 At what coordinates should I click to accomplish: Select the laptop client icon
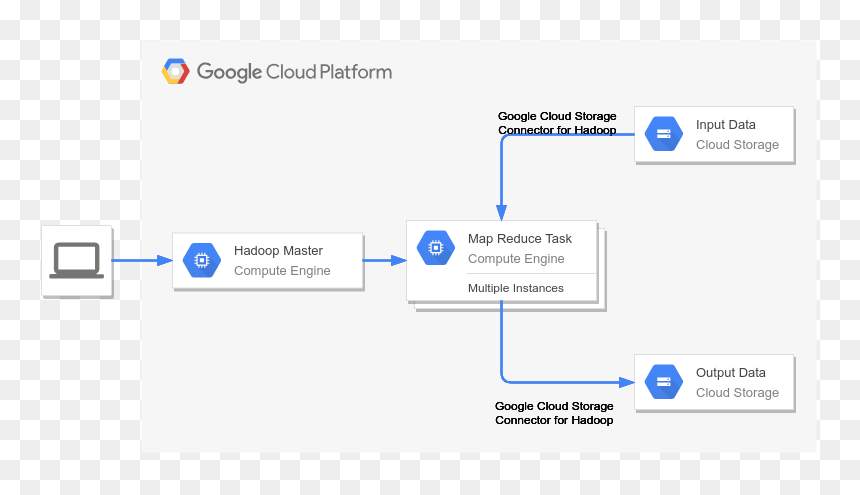[76, 260]
